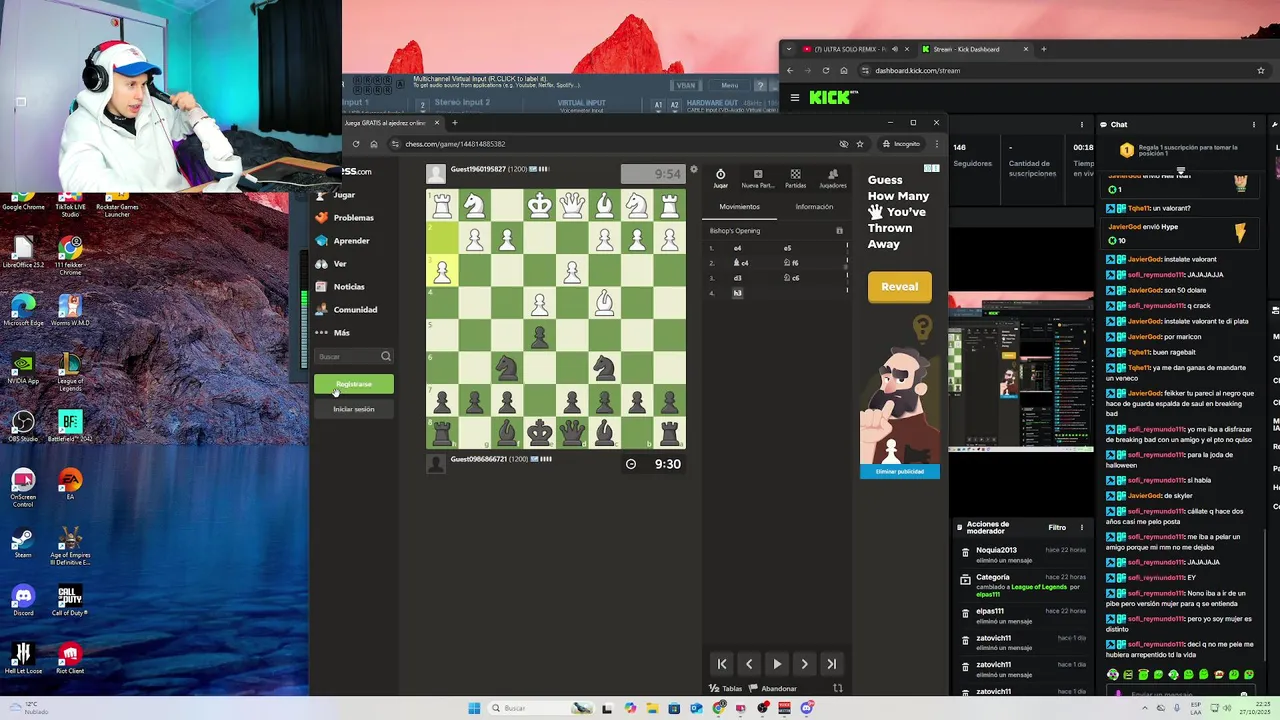This screenshot has width=1280, height=720.
Task: Select the white queen on the board
Action: [572, 205]
